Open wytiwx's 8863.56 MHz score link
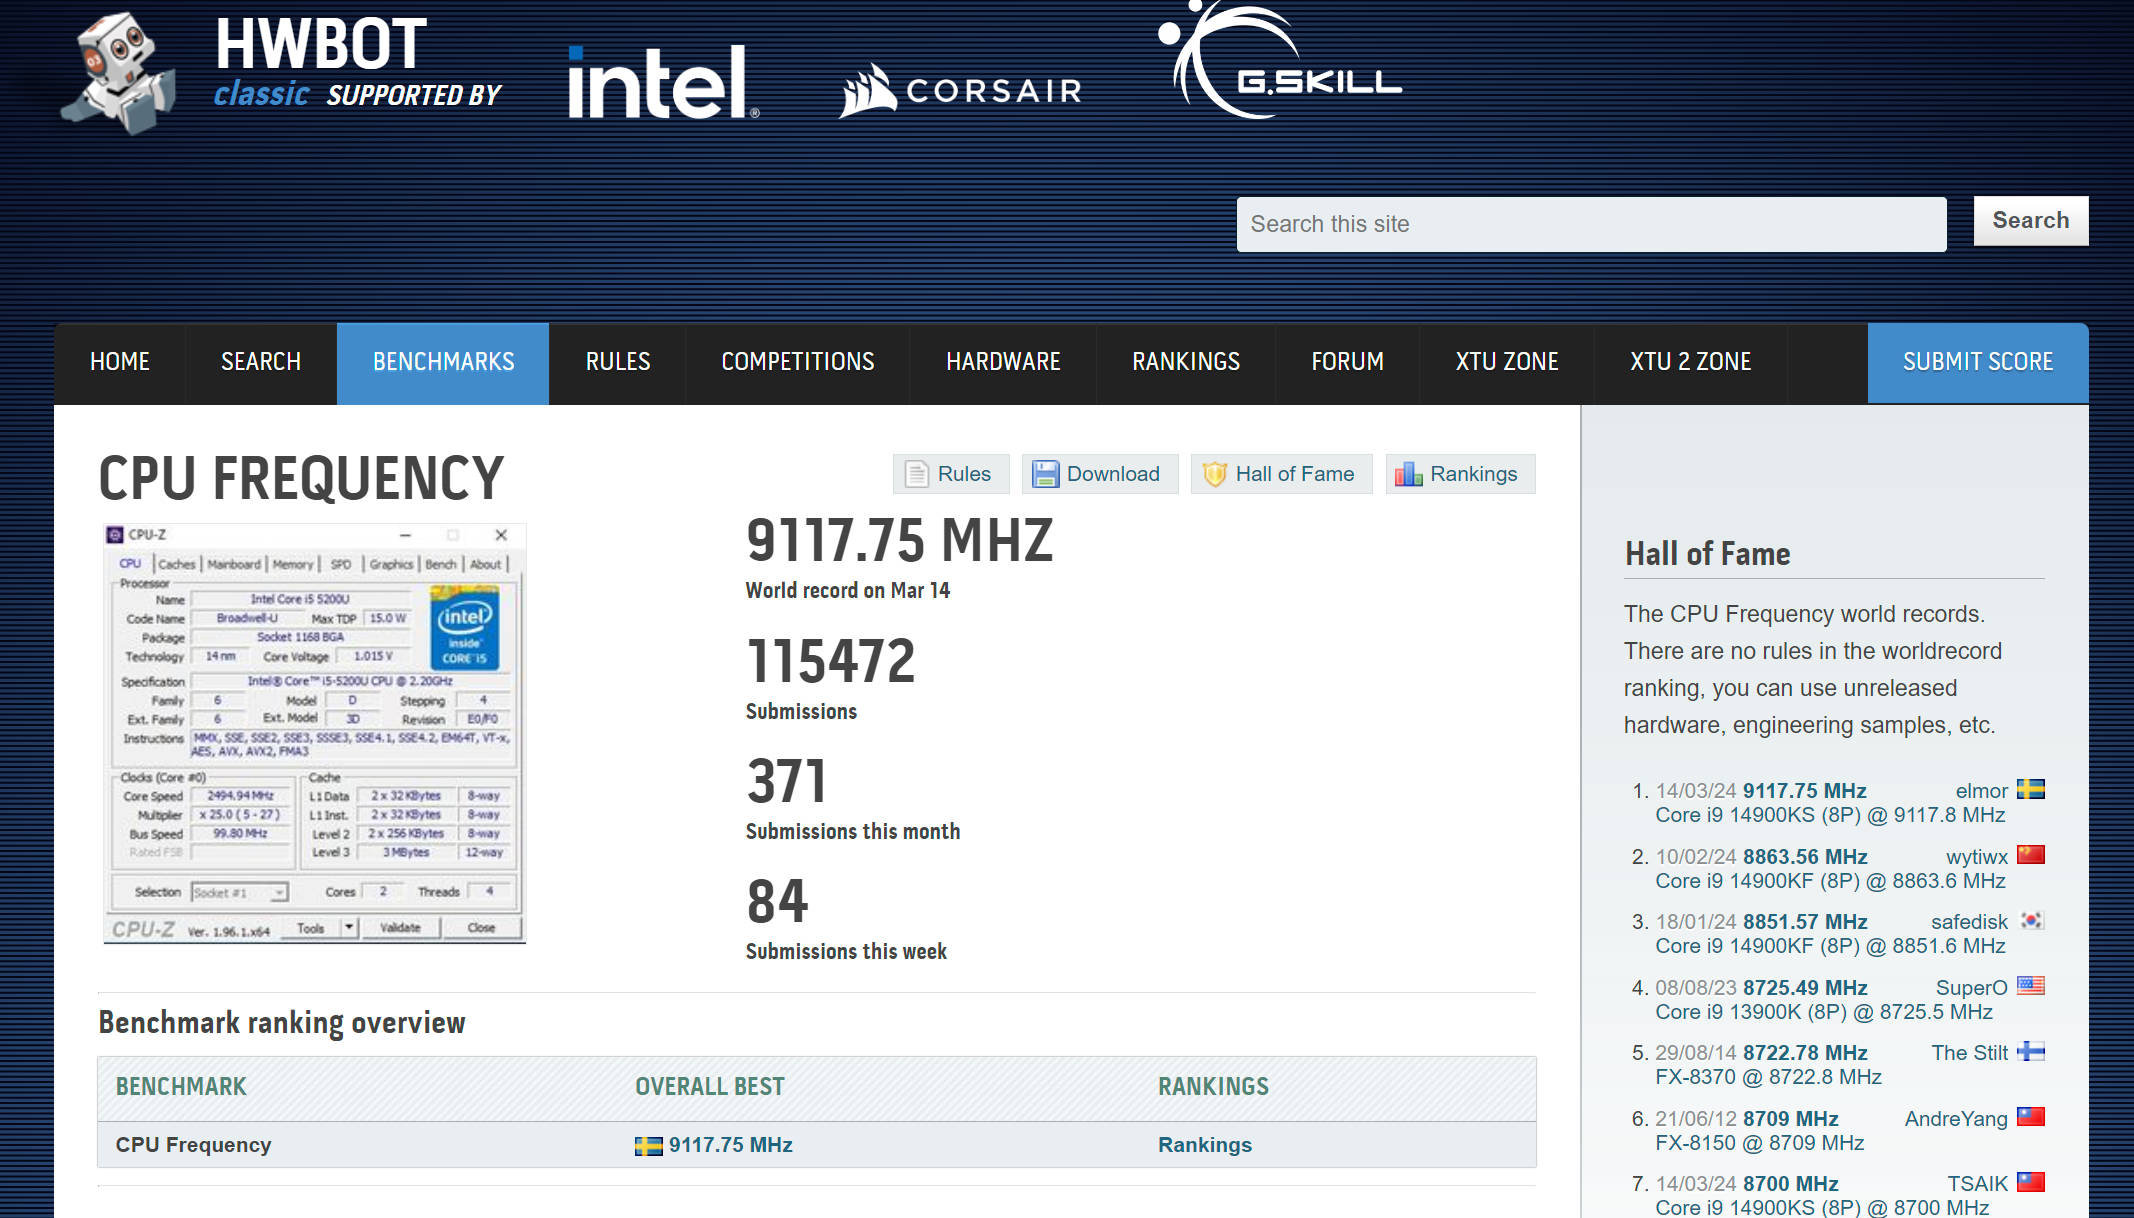Viewport: 2134px width, 1218px height. click(1805, 857)
